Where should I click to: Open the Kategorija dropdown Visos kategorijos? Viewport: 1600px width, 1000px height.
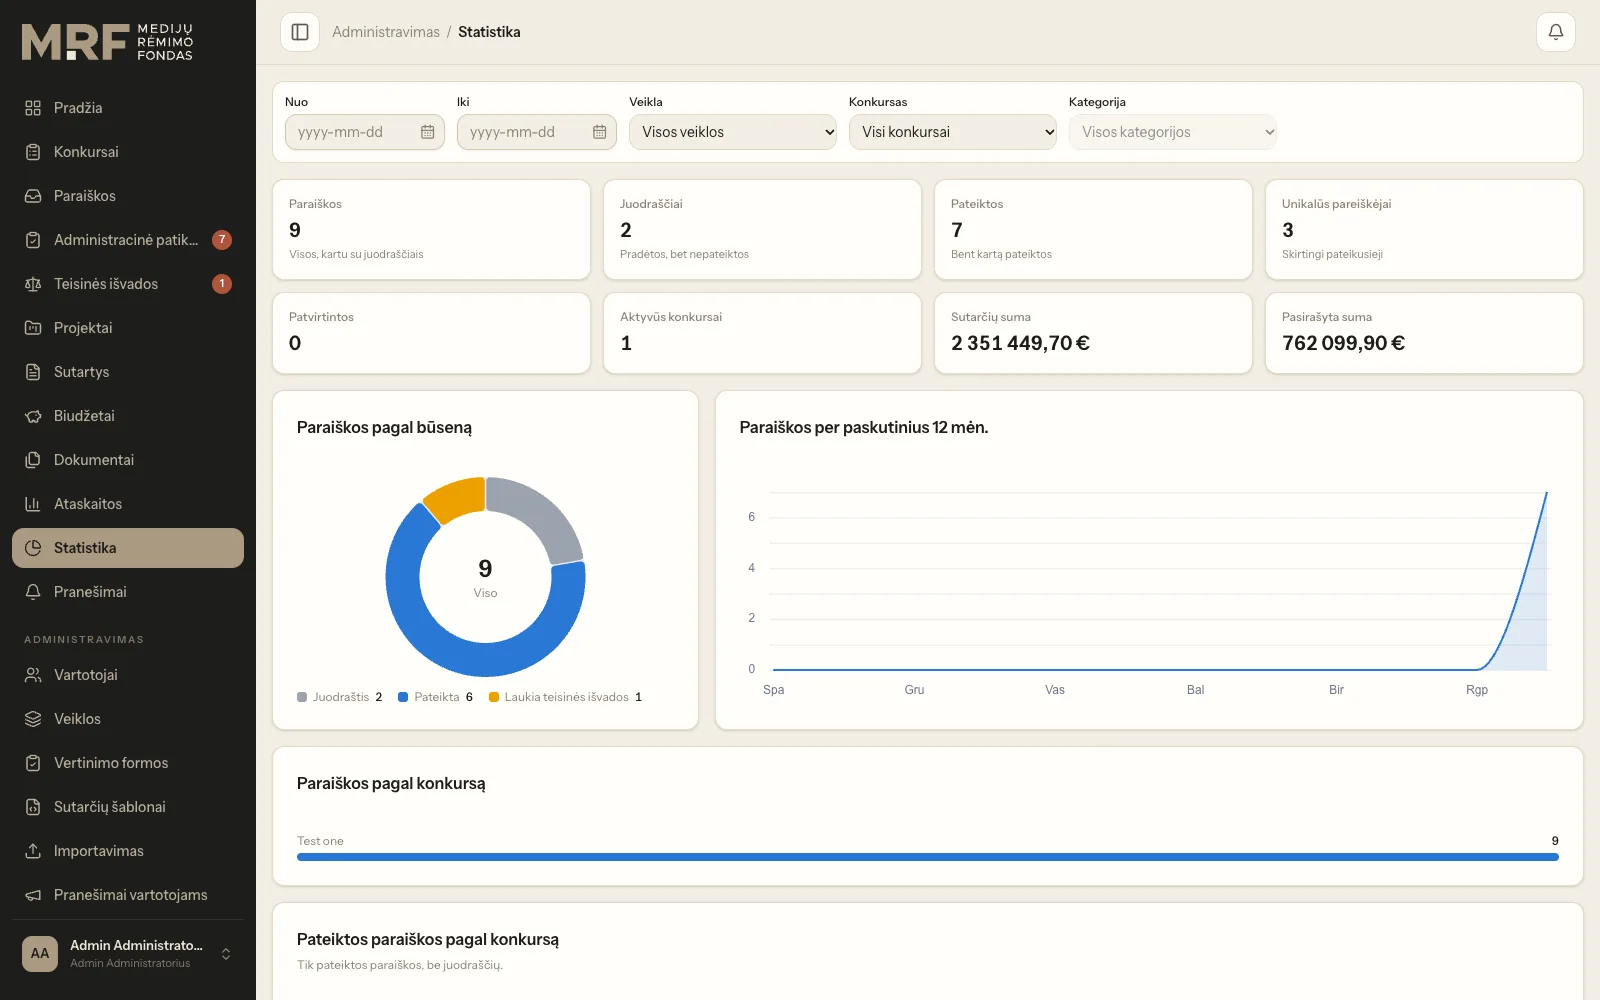[x=1173, y=132]
